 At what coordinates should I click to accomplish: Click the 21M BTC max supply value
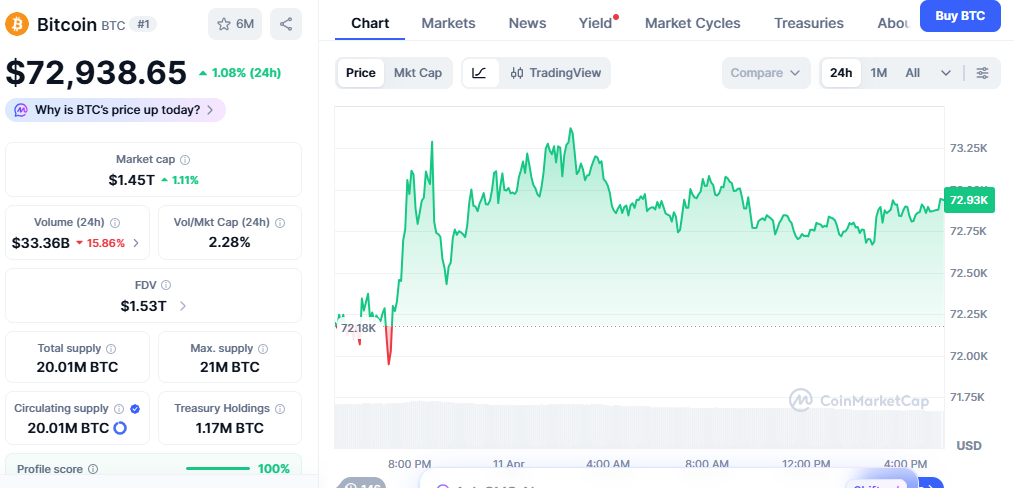click(x=230, y=367)
